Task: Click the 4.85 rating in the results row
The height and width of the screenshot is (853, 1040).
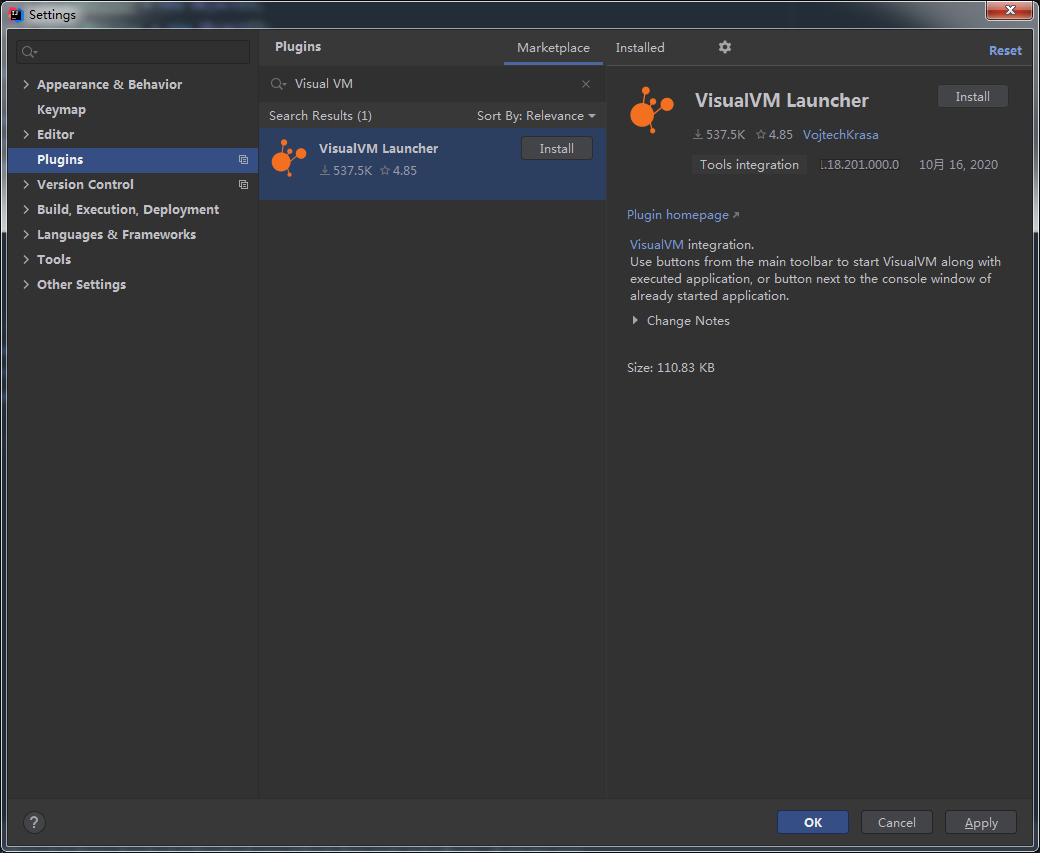Action: coord(399,170)
